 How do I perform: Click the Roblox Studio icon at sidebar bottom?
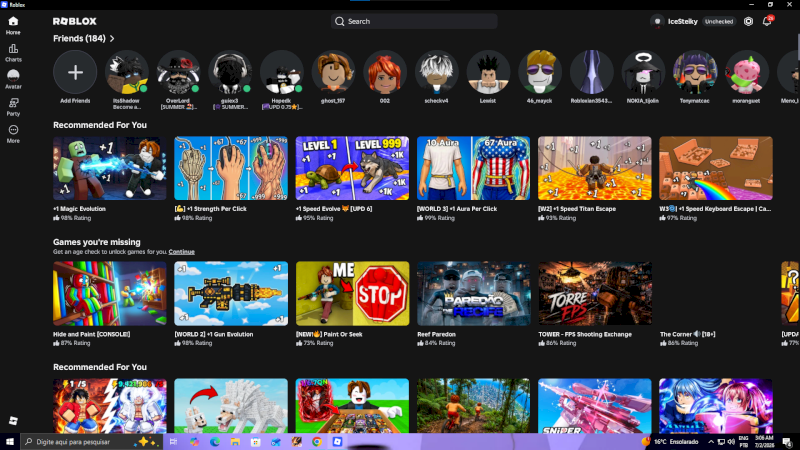[13, 420]
